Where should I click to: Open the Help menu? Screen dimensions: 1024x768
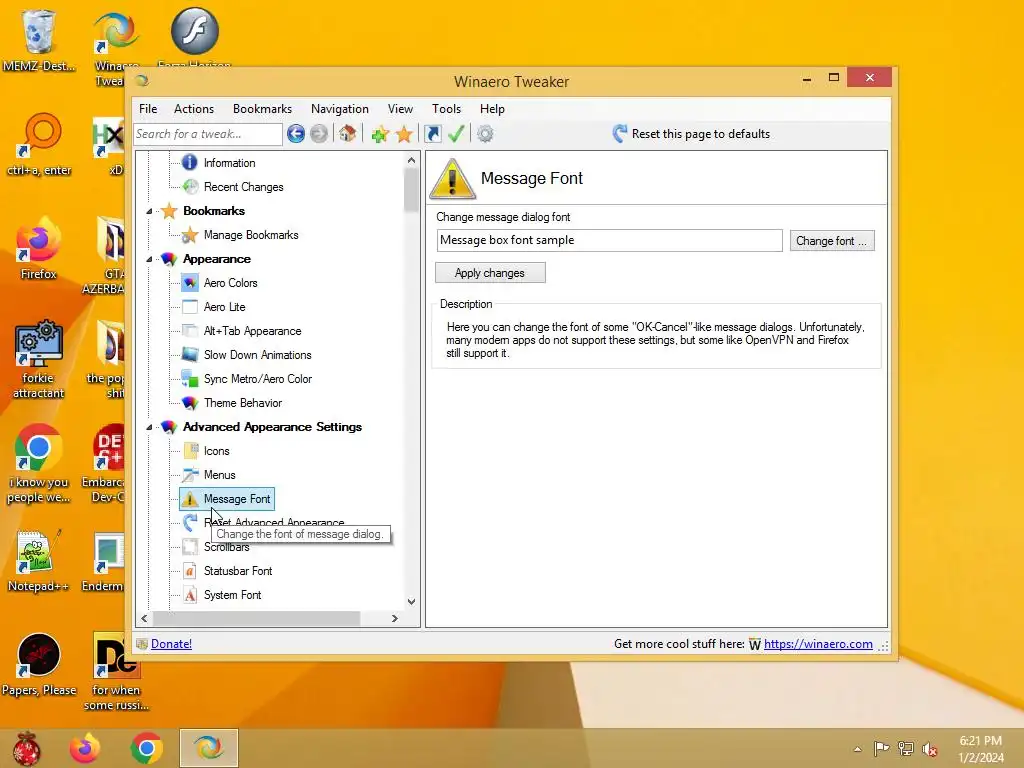click(492, 109)
